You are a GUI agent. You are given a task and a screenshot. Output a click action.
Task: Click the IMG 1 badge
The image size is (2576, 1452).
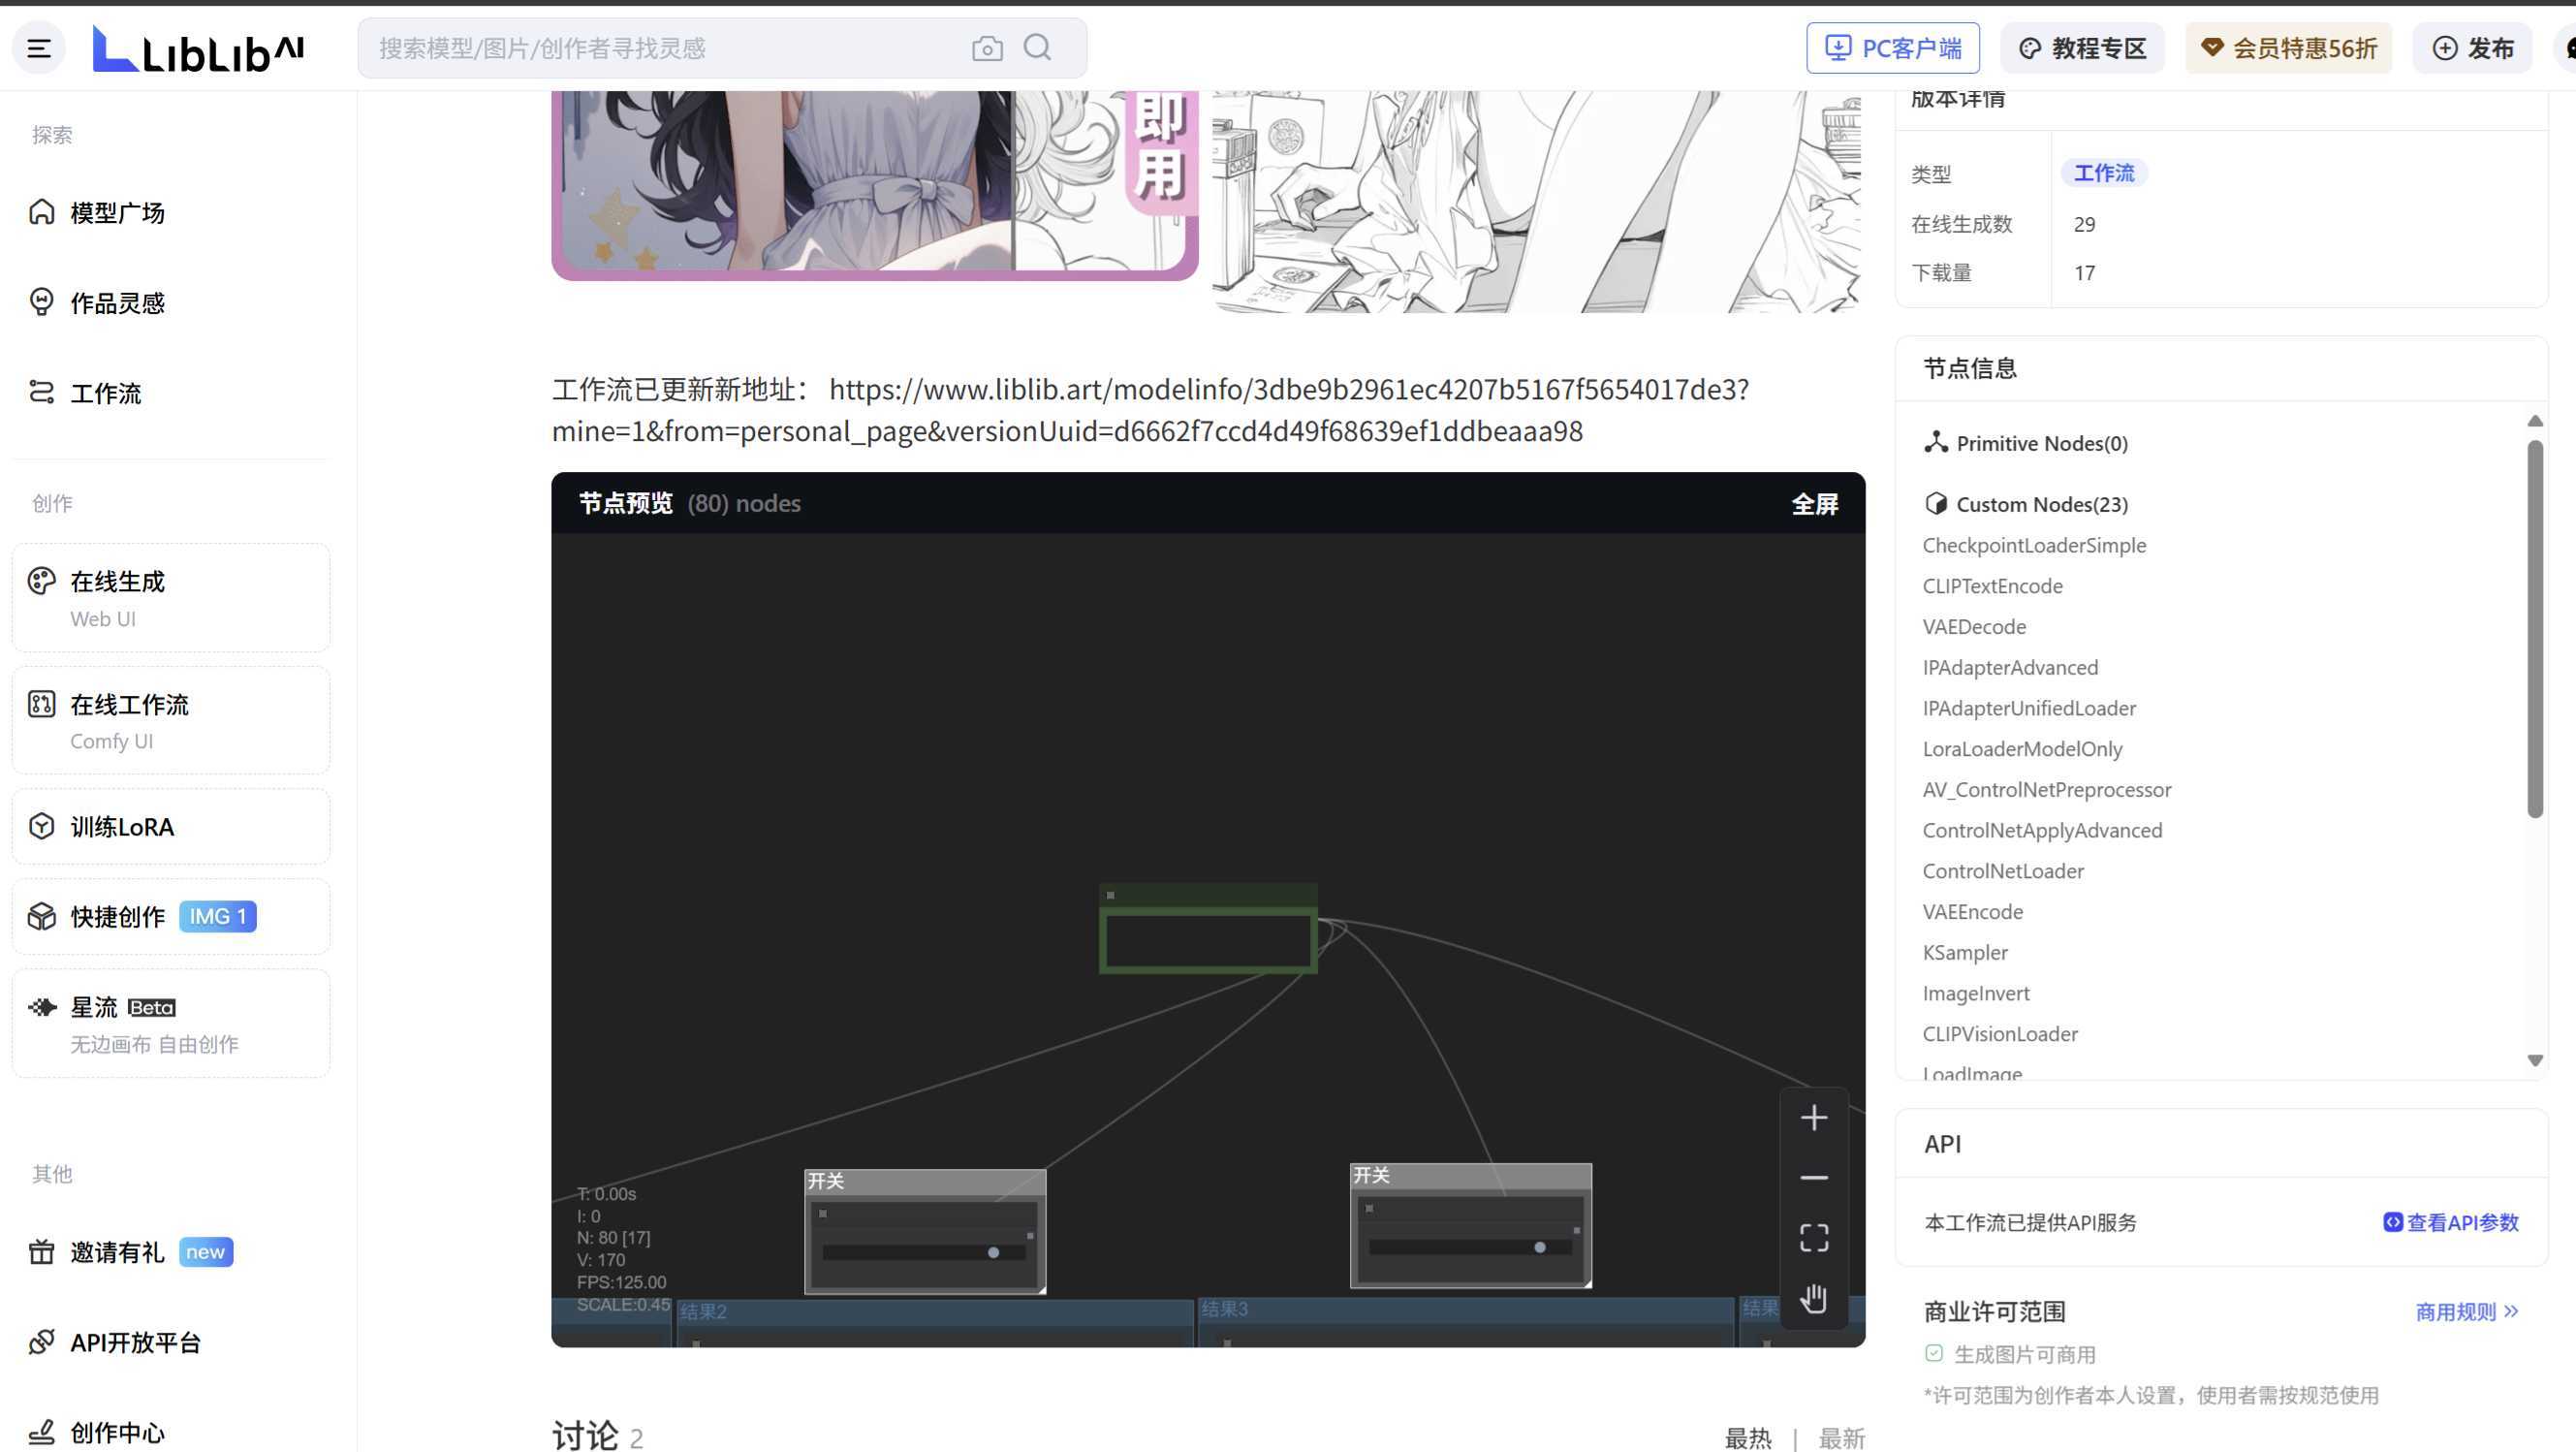click(x=218, y=916)
